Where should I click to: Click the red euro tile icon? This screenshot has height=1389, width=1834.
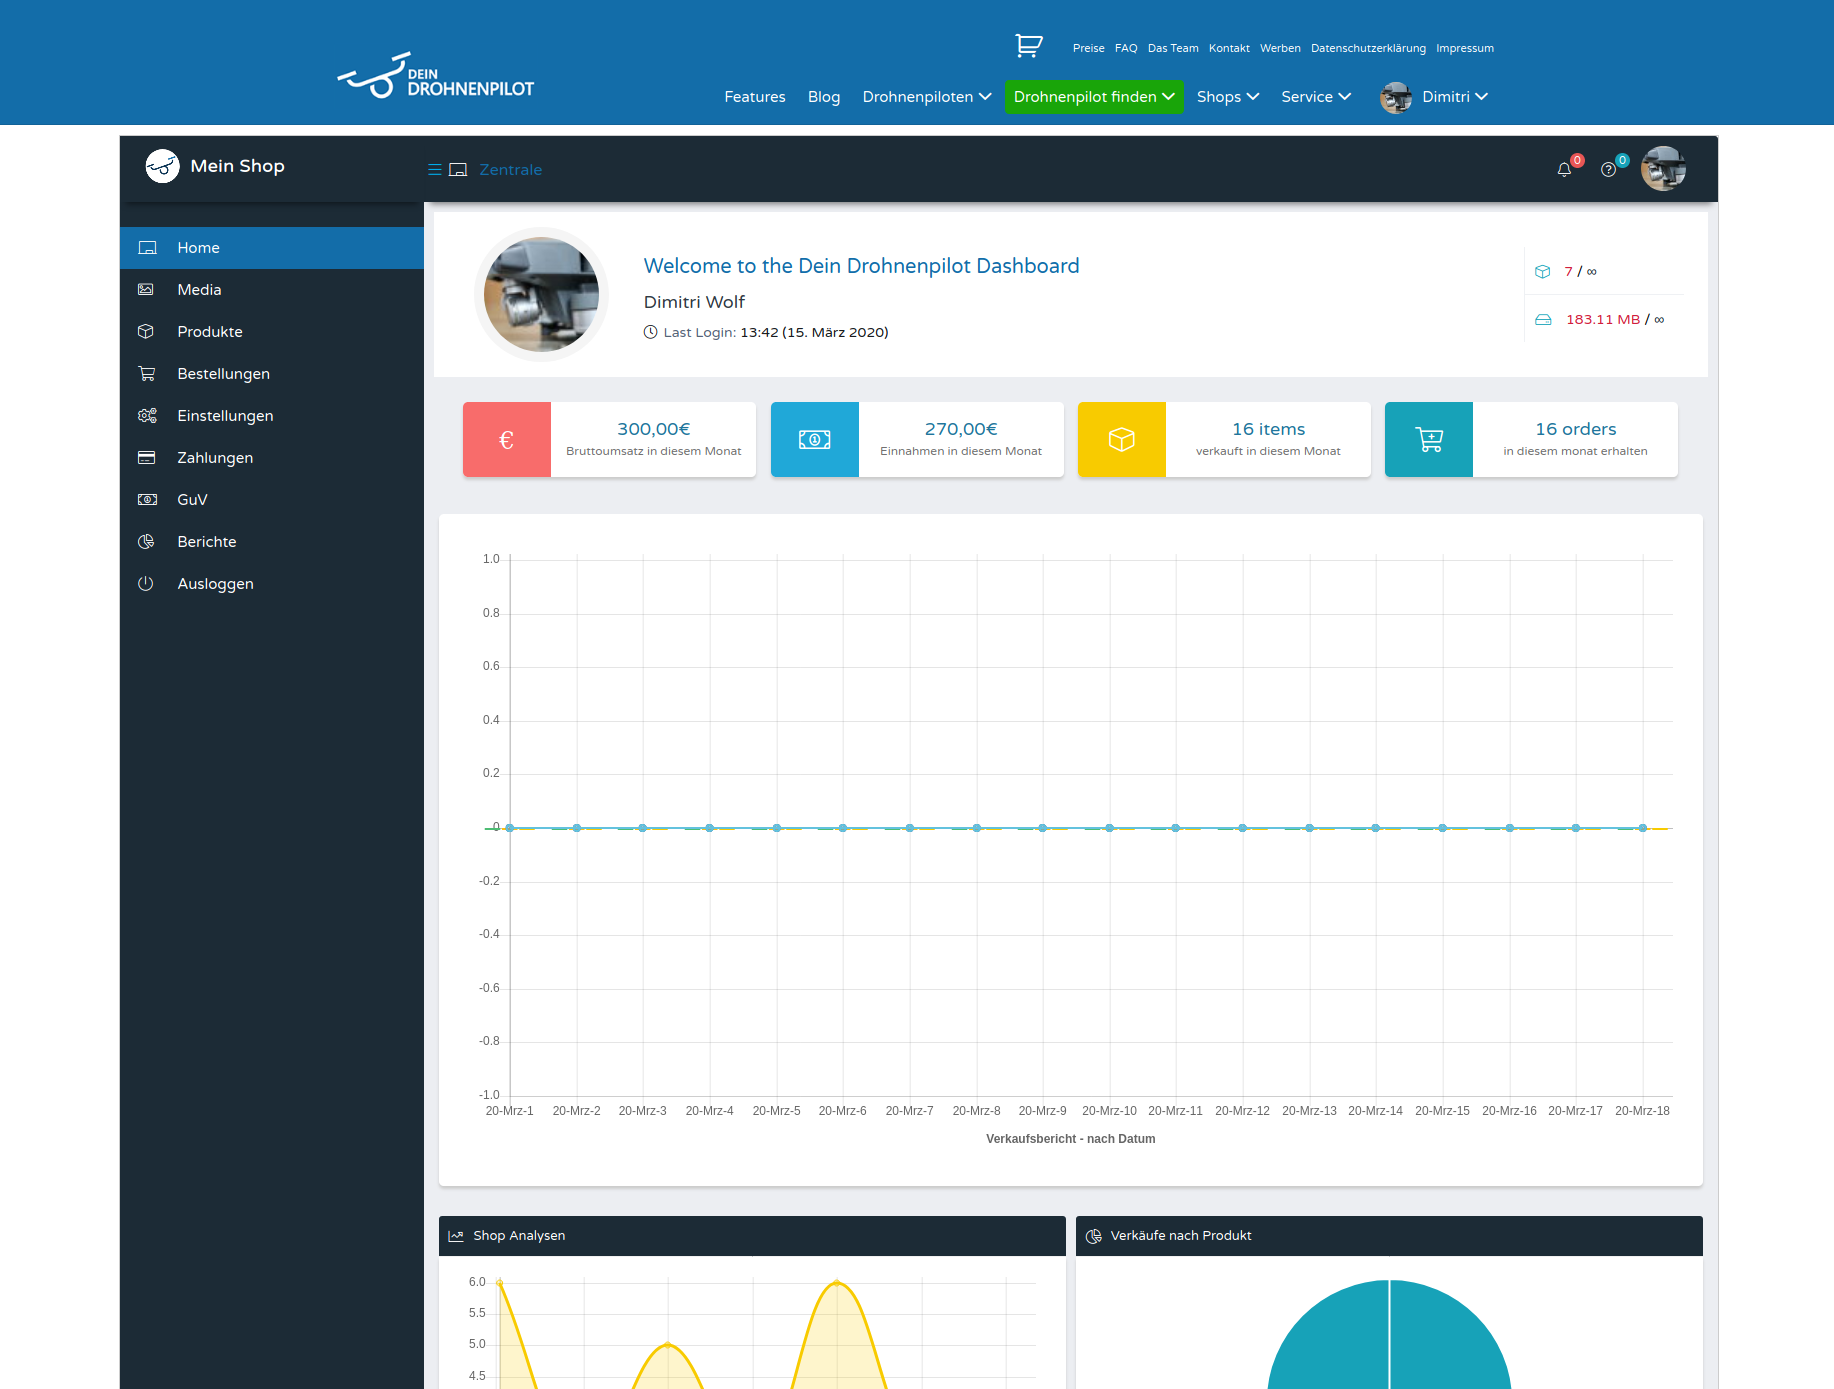[507, 440]
